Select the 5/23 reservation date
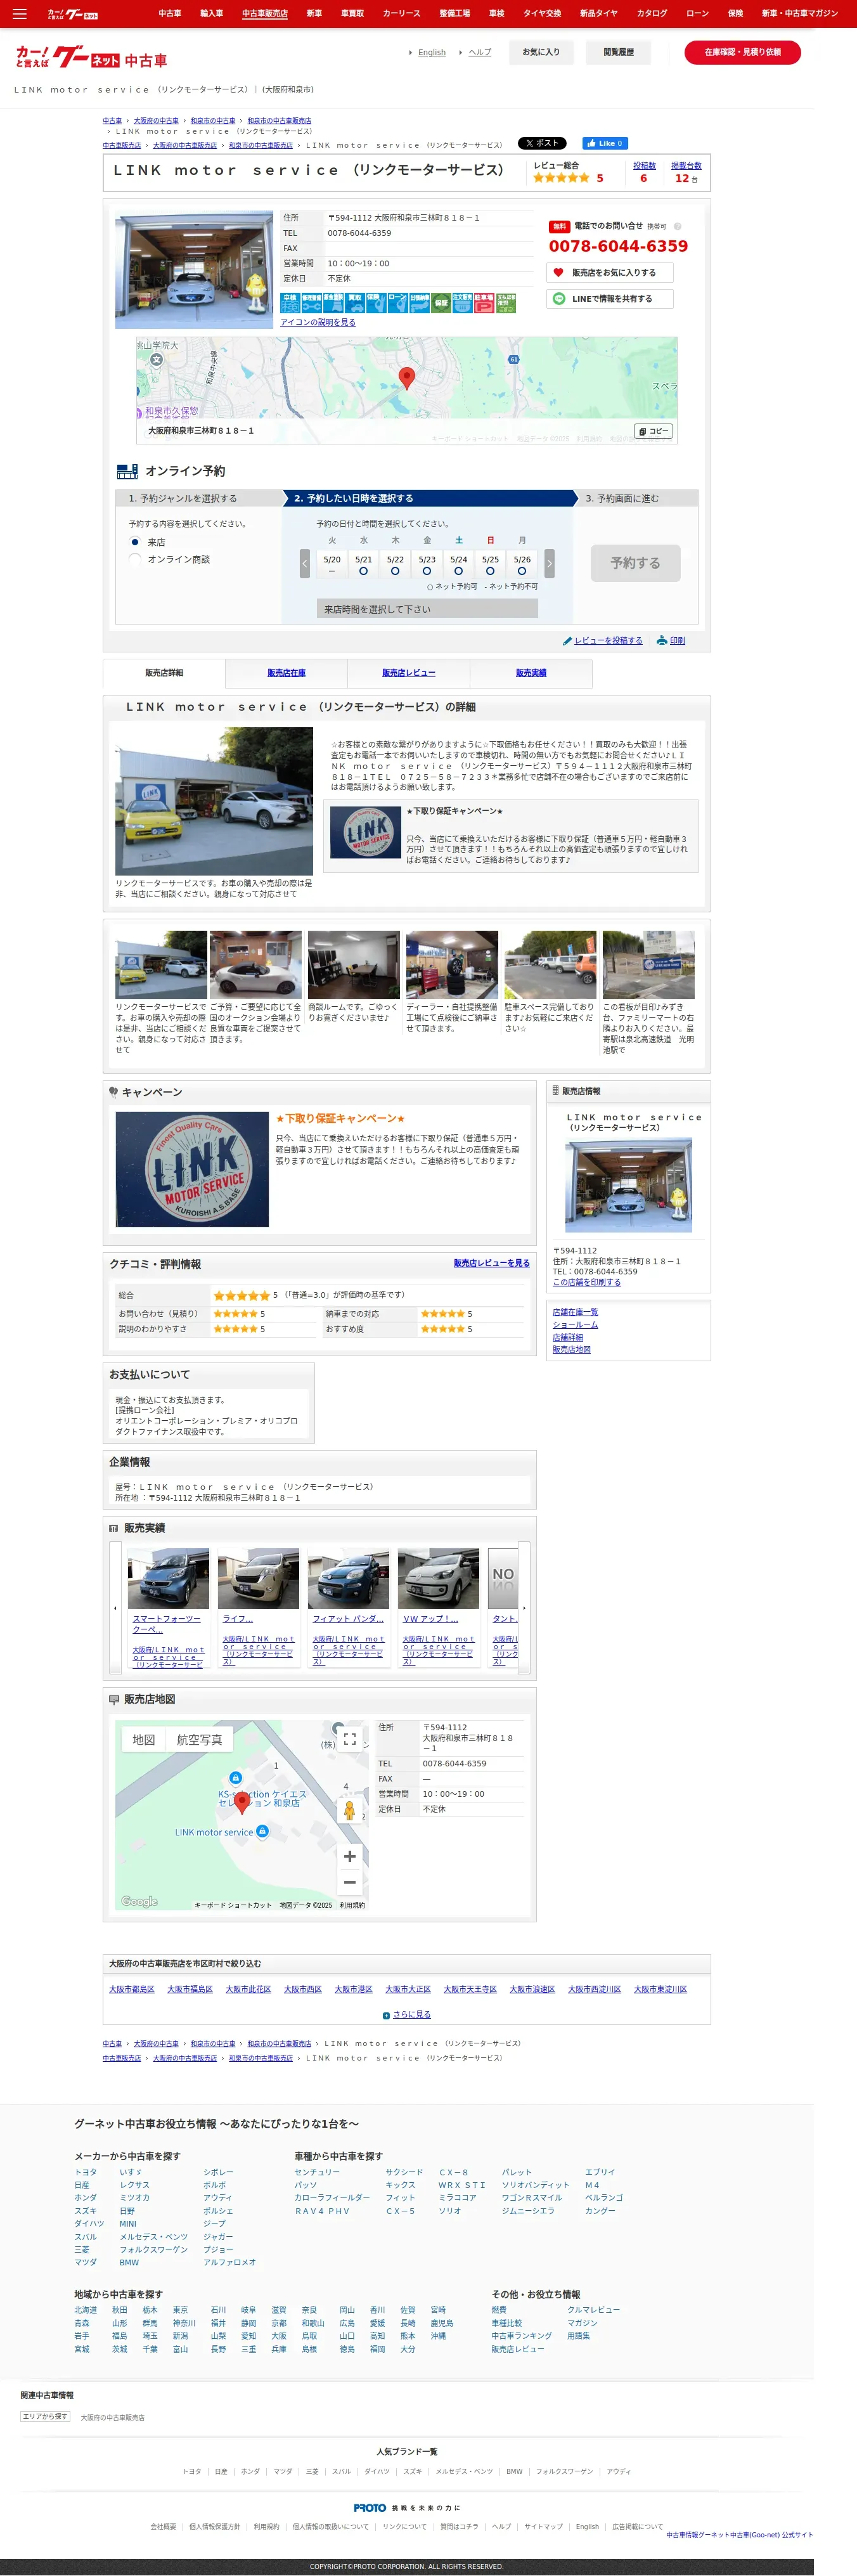The height and width of the screenshot is (2576, 857). (x=427, y=565)
